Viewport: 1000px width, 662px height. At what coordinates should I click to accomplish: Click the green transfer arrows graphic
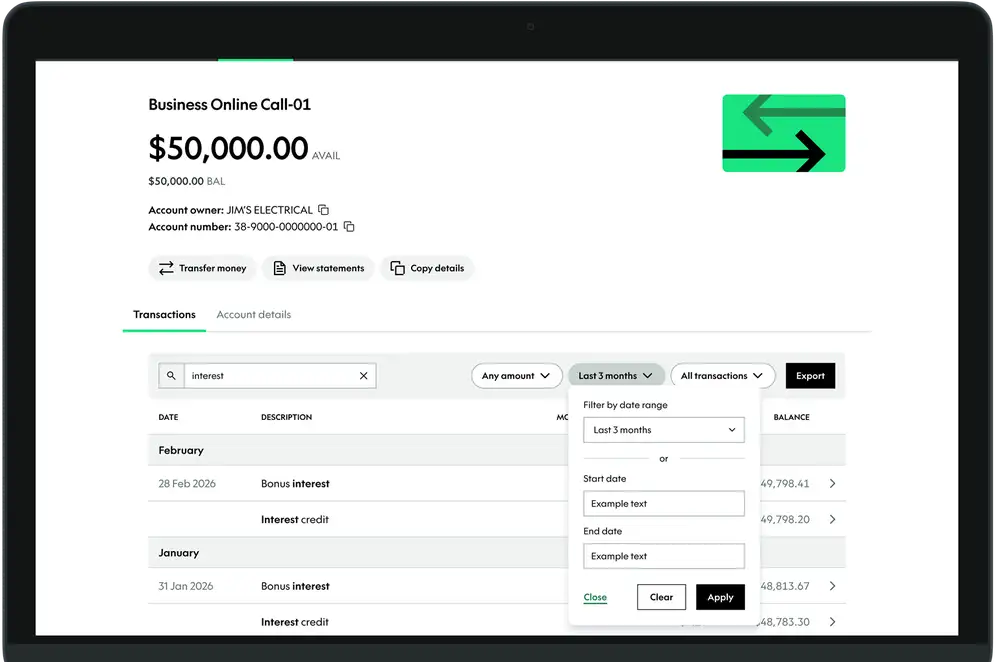click(784, 133)
